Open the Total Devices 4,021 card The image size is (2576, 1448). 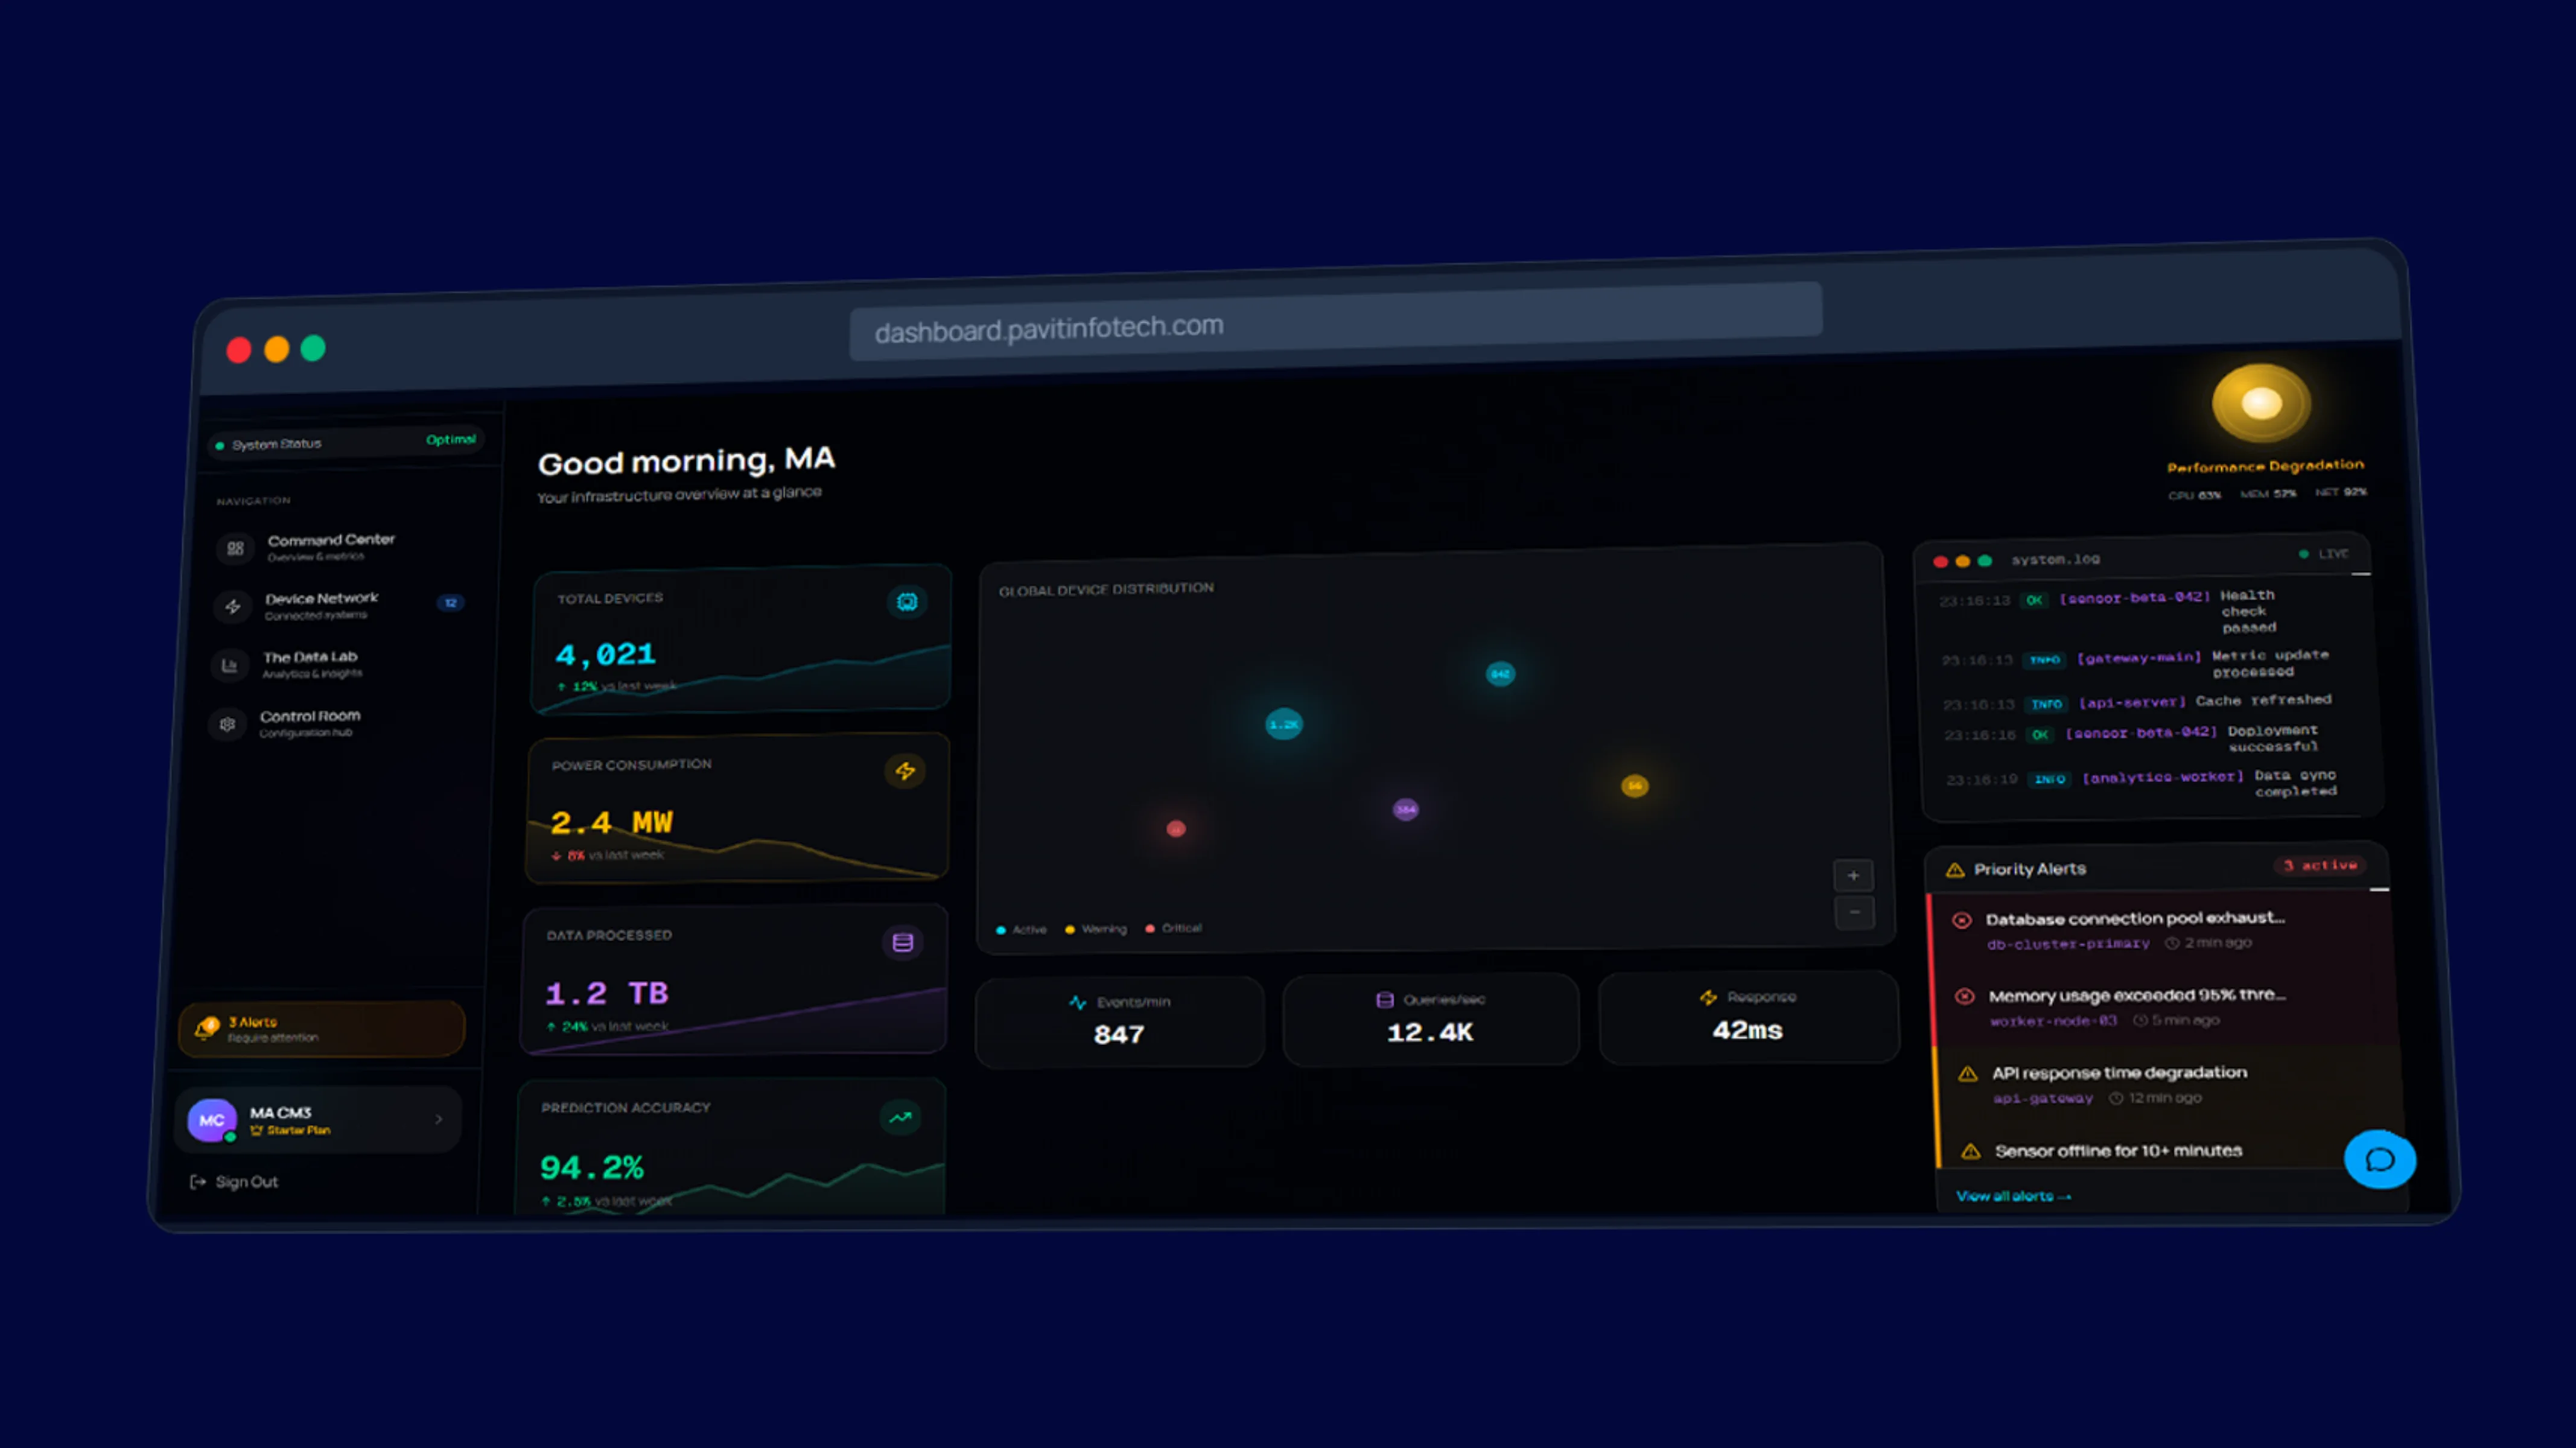741,639
